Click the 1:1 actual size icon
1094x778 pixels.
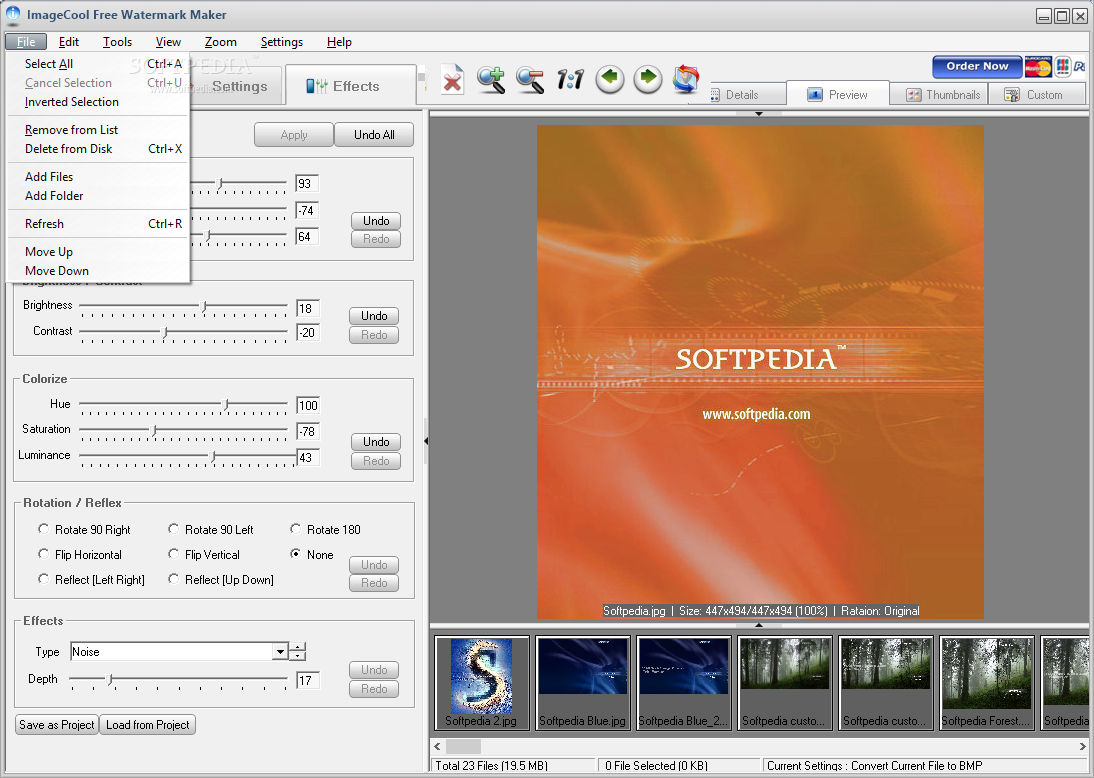coord(570,80)
